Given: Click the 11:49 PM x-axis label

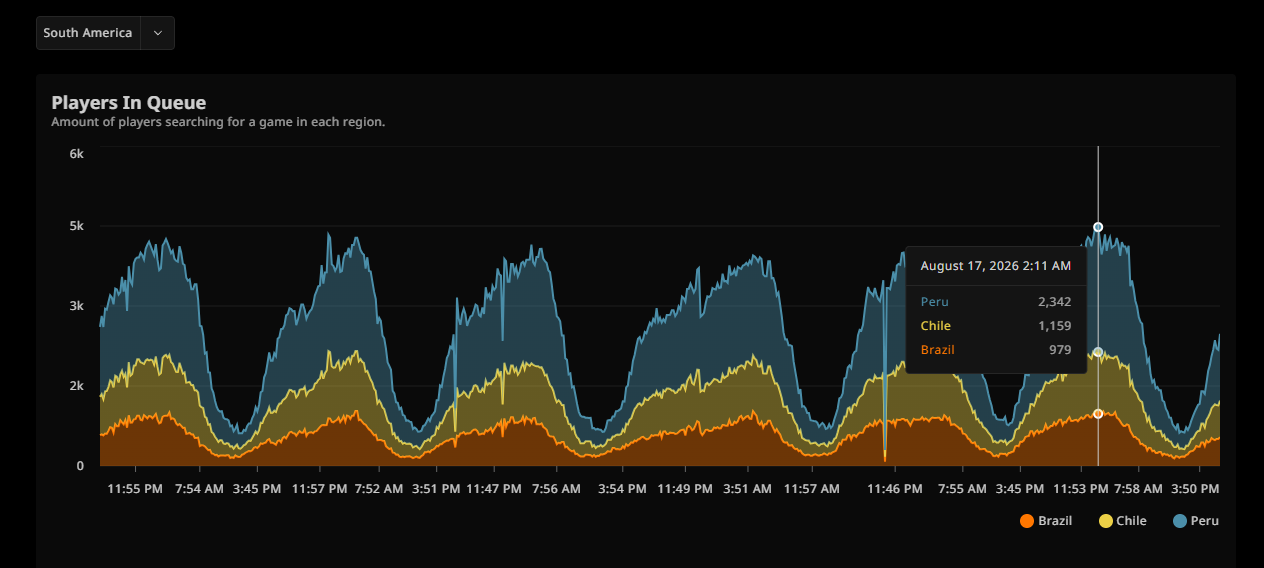Looking at the screenshot, I should (x=685, y=489).
